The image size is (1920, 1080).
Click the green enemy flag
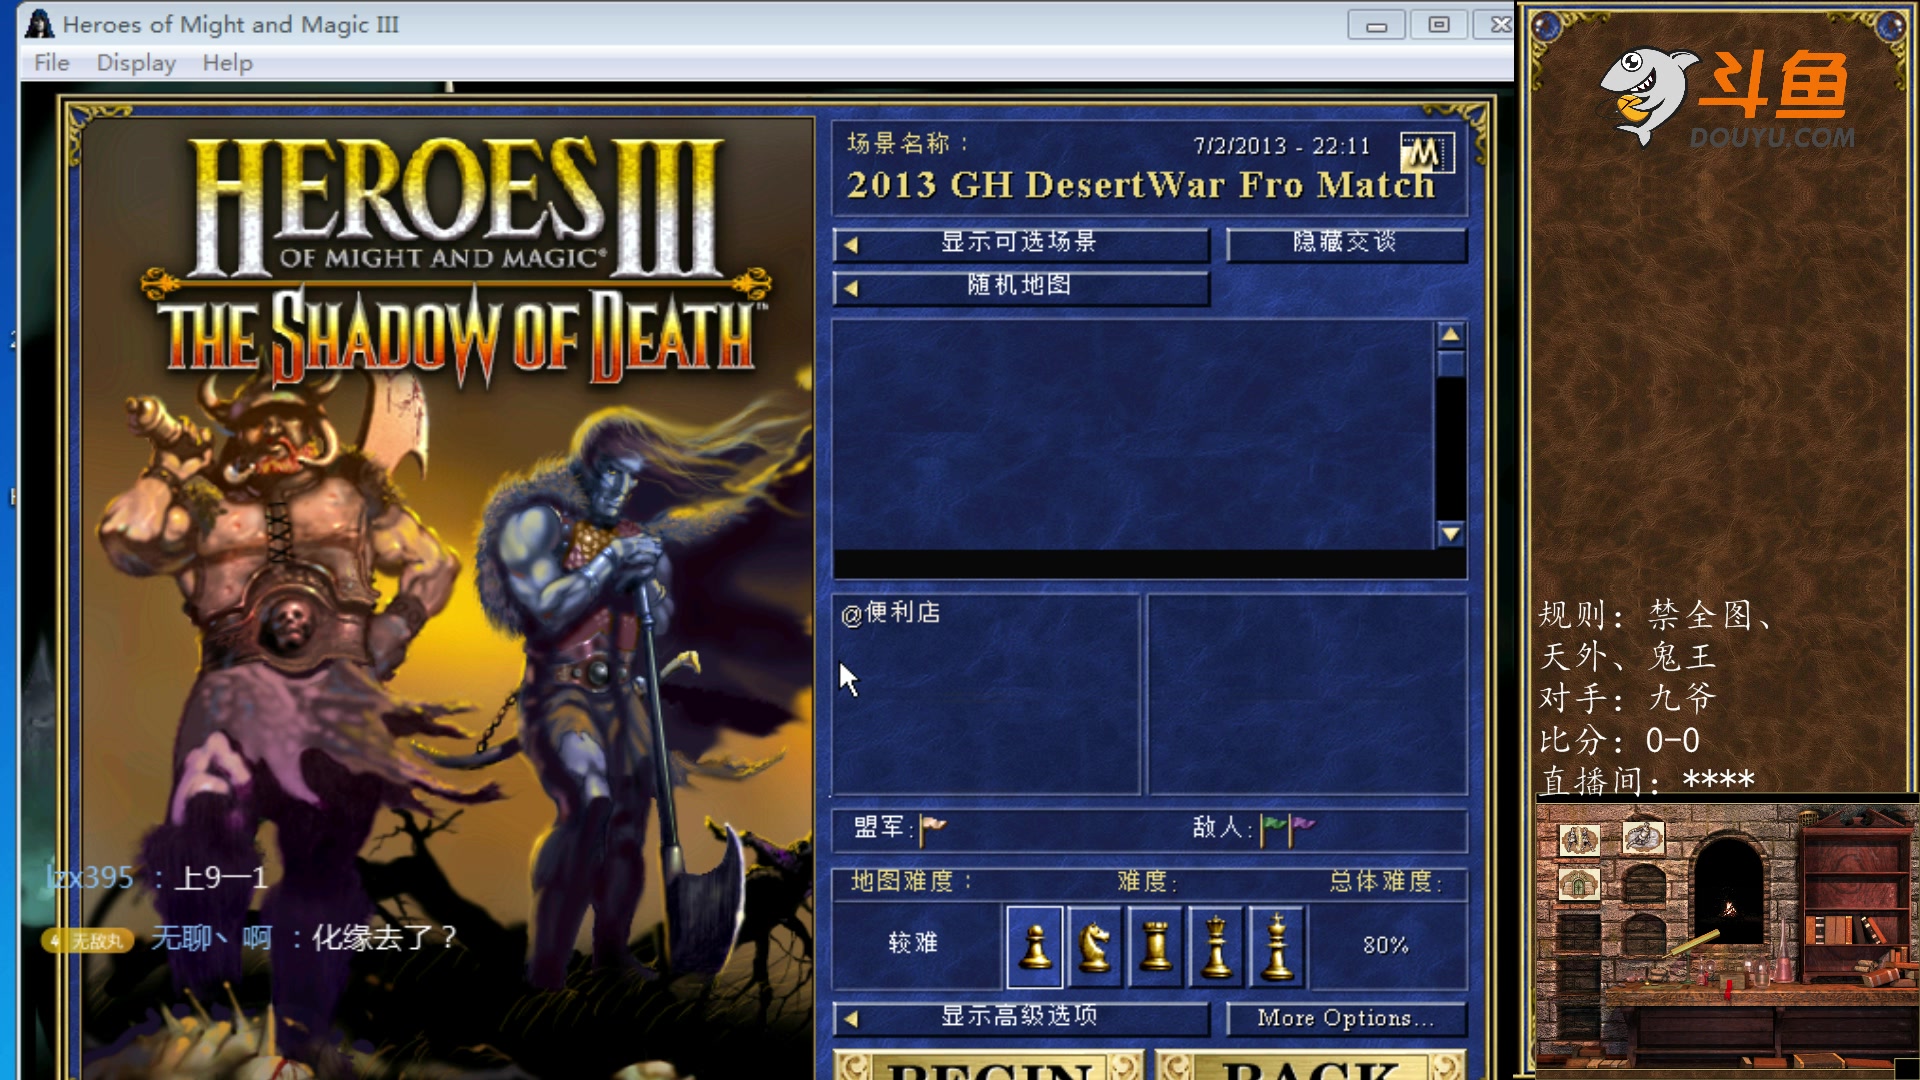click(1272, 829)
